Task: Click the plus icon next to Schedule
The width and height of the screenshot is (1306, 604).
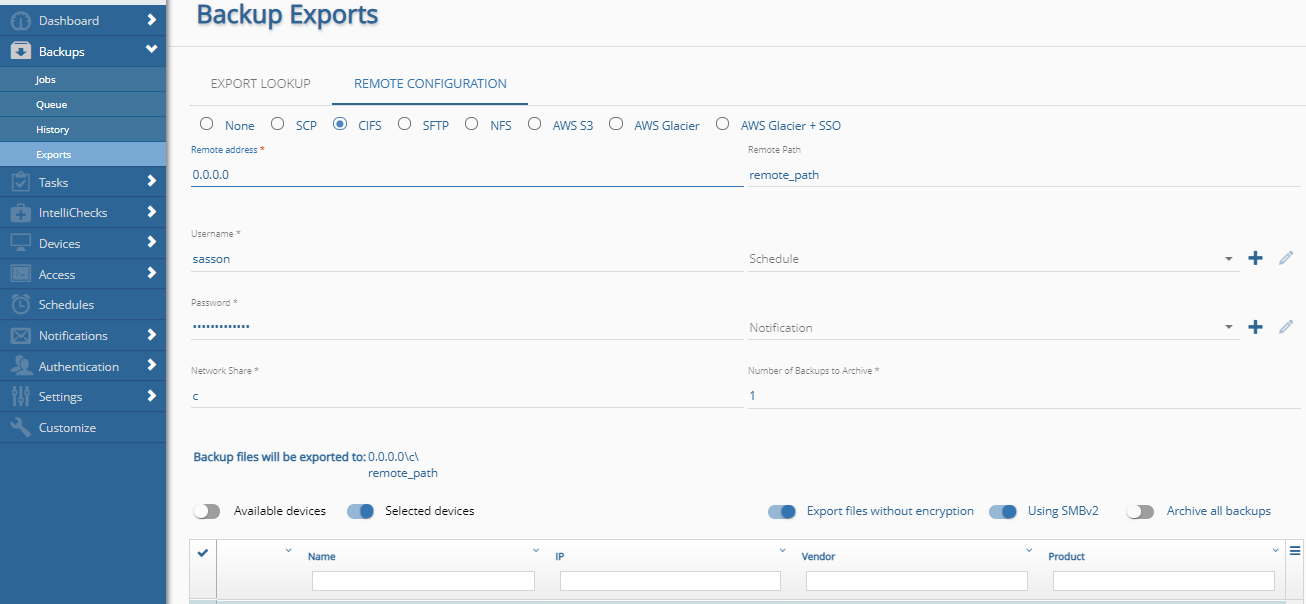Action: pyautogui.click(x=1256, y=259)
